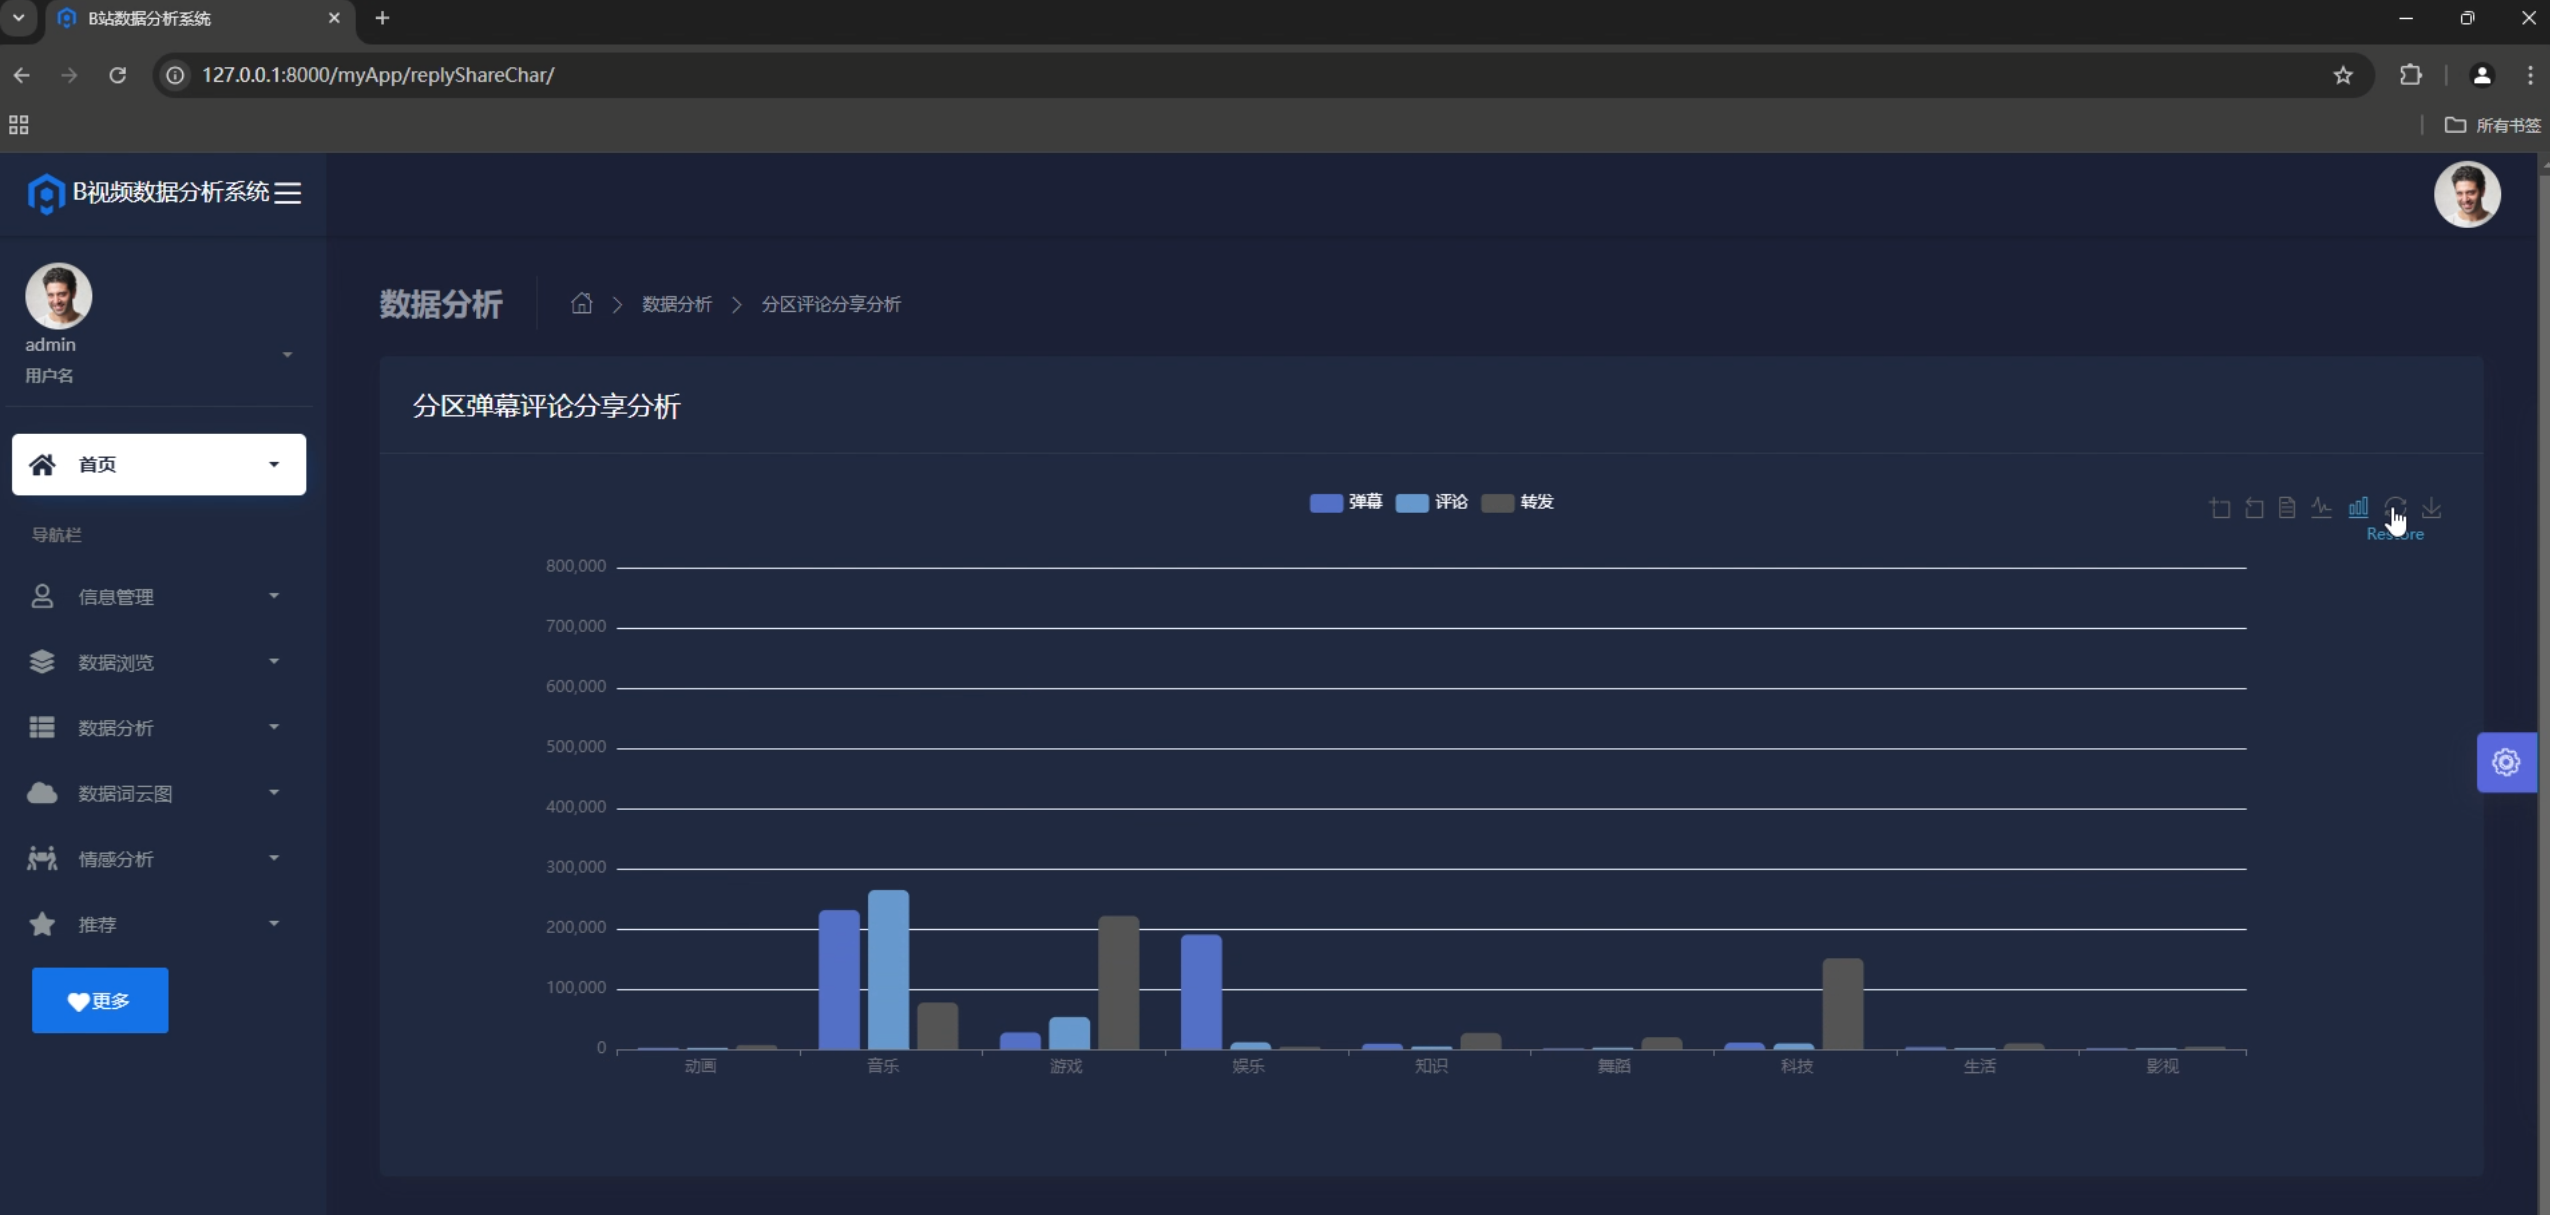Viewport: 2550px width, 1215px height.
Task: Click the chart zoom area tool icon
Action: [2220, 508]
